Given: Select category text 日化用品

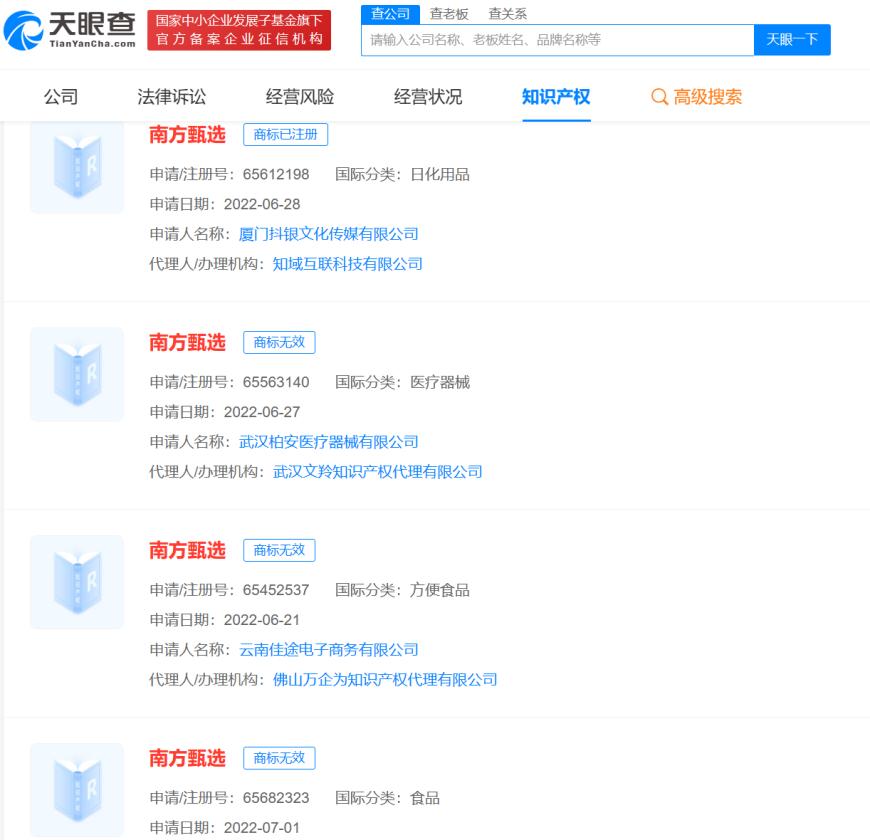Looking at the screenshot, I should coord(440,174).
